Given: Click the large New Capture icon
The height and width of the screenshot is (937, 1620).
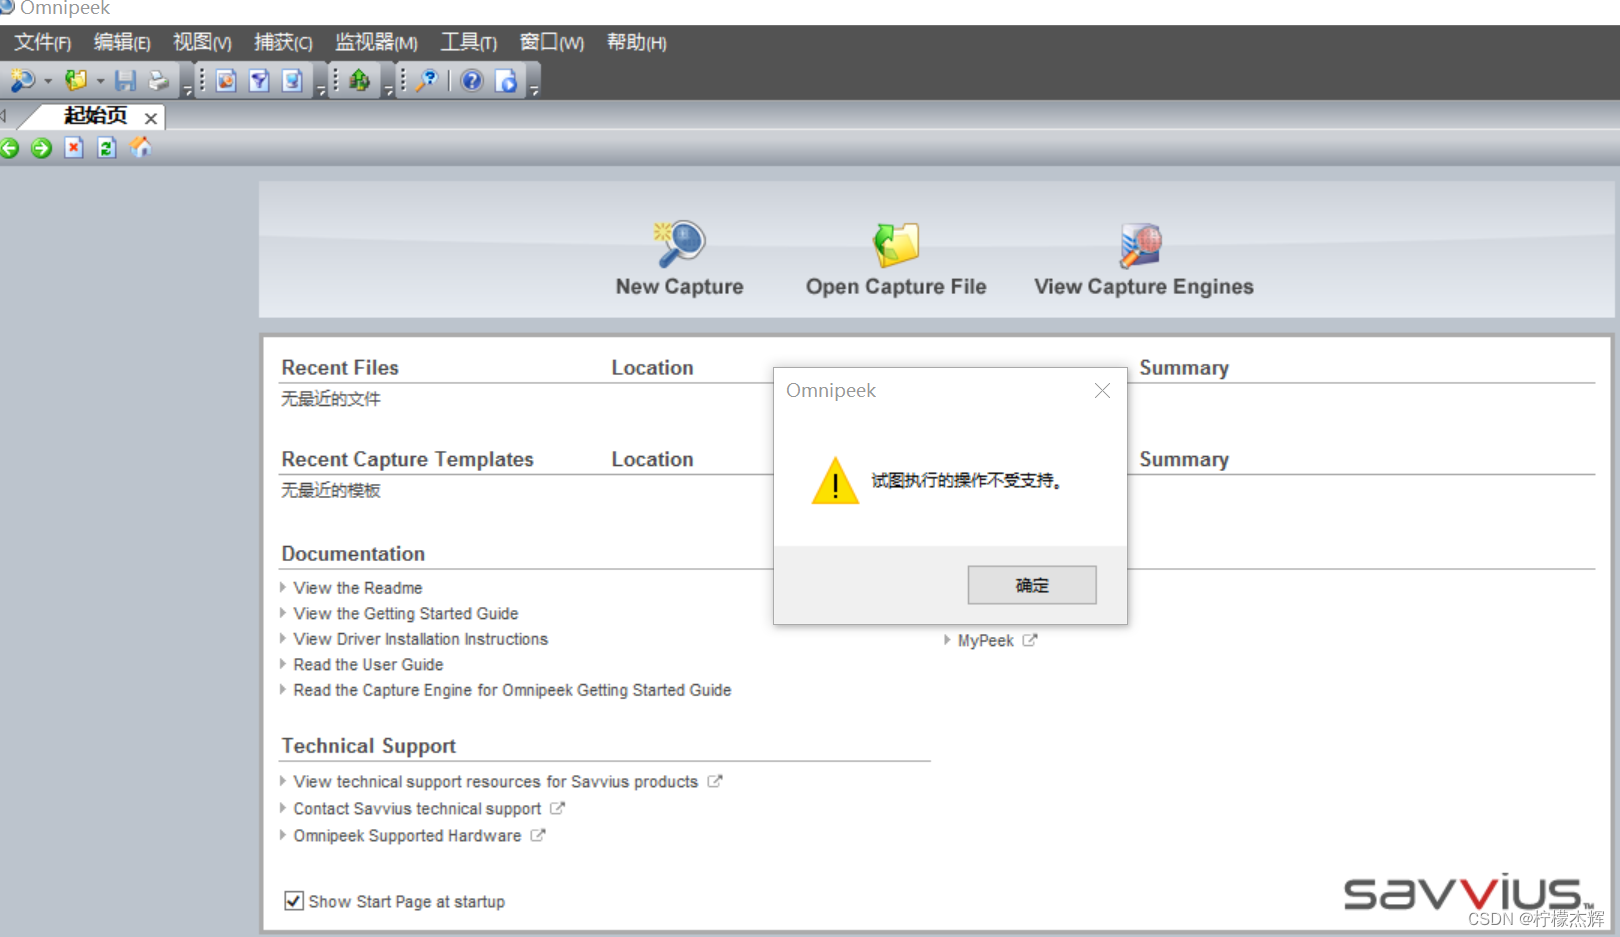Looking at the screenshot, I should [680, 244].
